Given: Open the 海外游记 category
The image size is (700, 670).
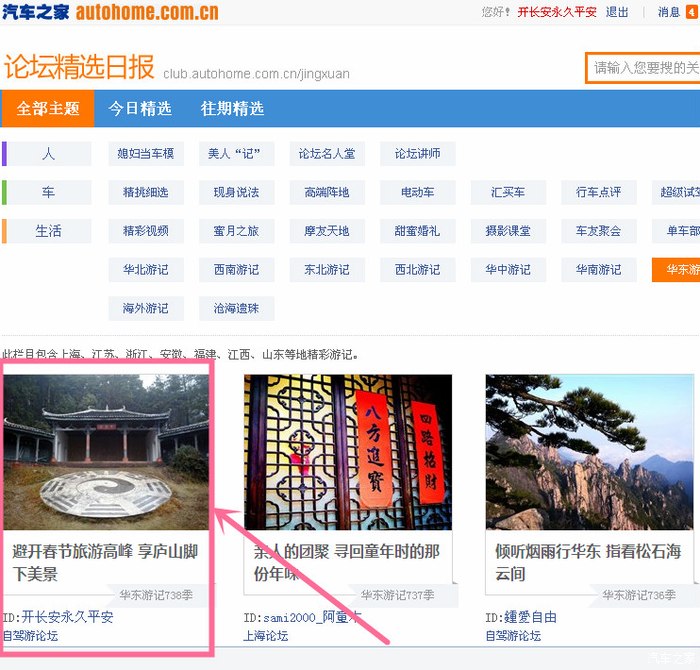Looking at the screenshot, I should pos(145,308).
